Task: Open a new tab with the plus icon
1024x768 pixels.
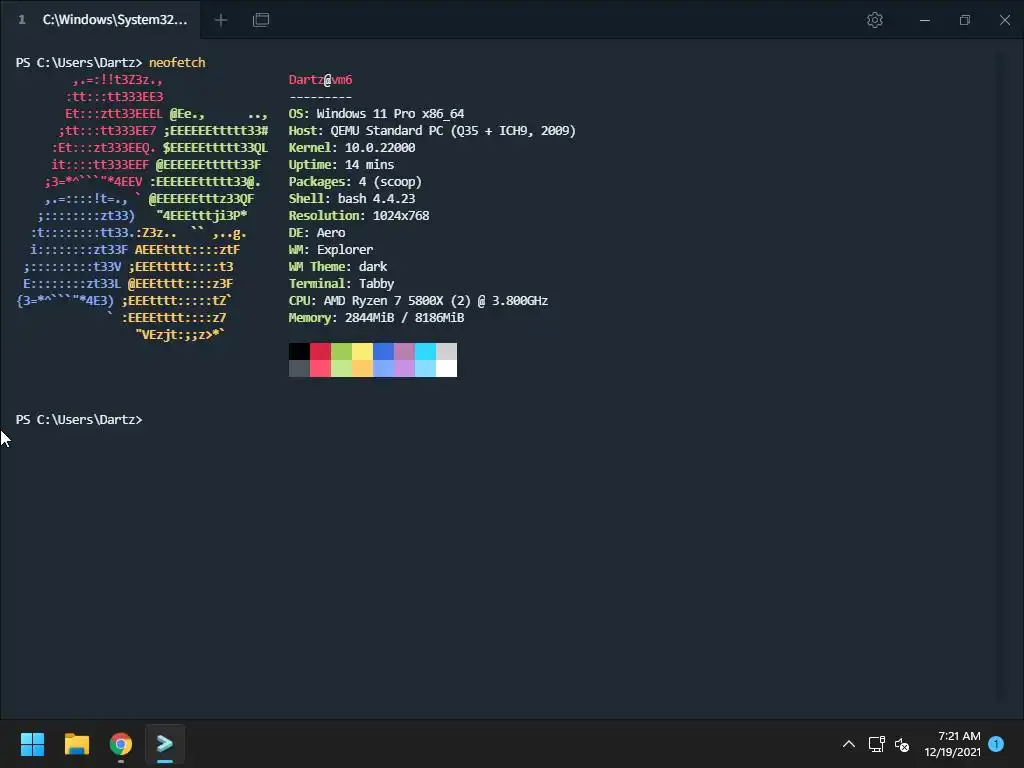Action: (221, 20)
